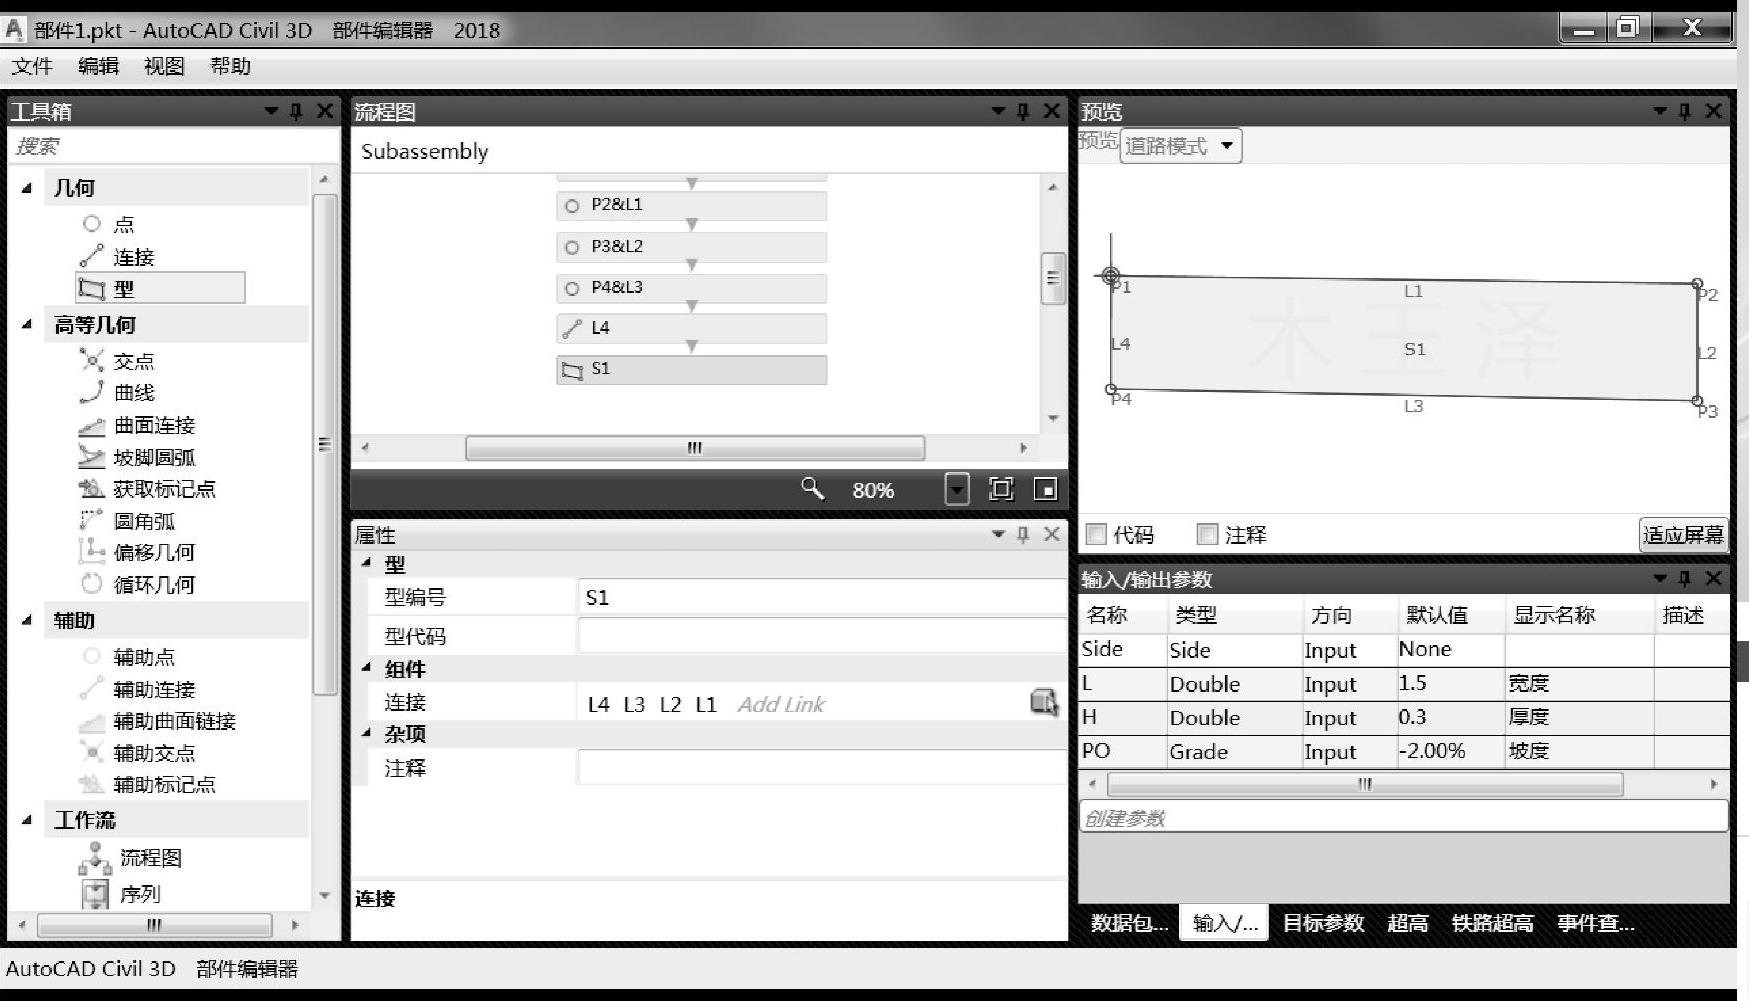Screen dimensions: 1749x1001
Task: Collapse the 高等几何 advanced geometry group
Action: click(27, 324)
